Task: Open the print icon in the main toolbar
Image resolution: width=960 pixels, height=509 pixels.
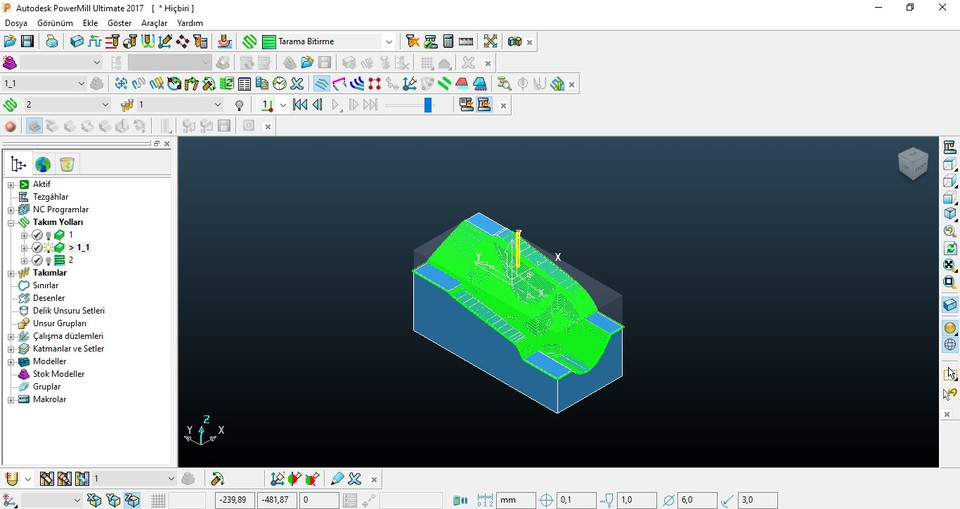Action: click(x=52, y=41)
